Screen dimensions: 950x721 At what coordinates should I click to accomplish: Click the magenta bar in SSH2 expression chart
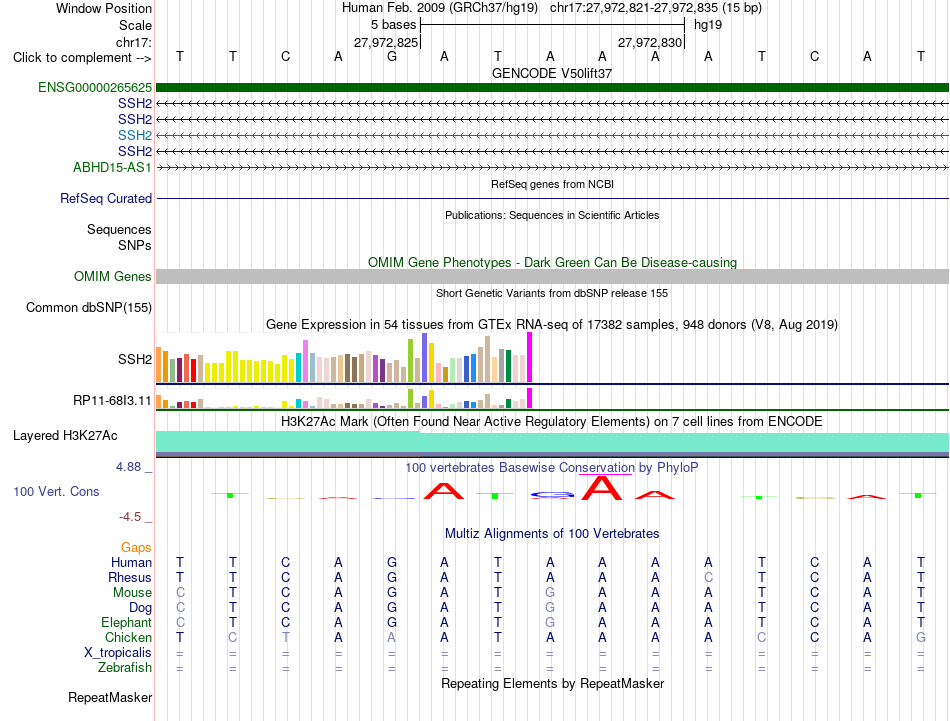click(x=530, y=357)
